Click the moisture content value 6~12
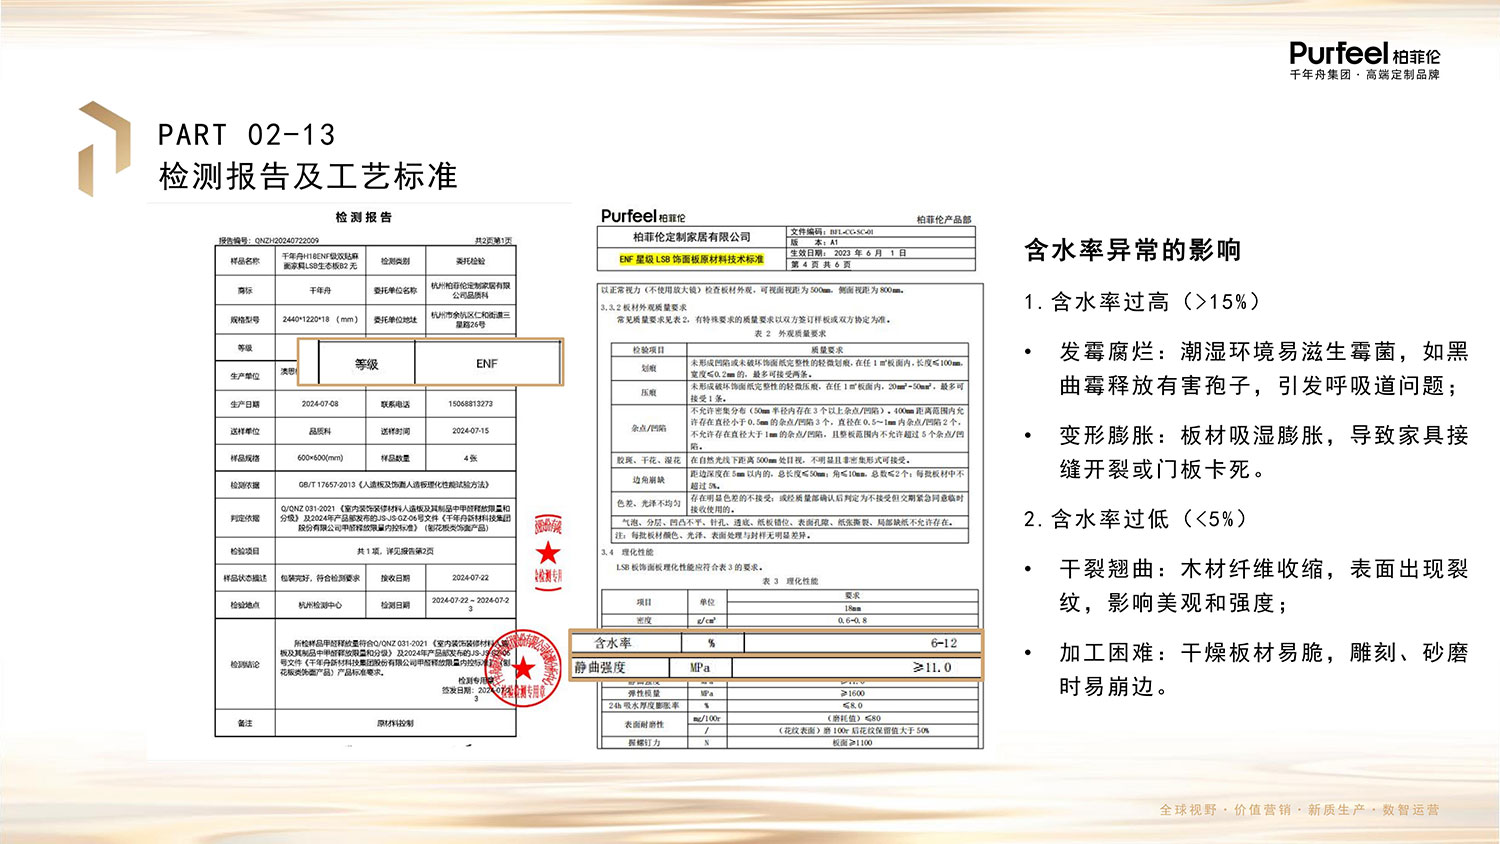 point(944,643)
